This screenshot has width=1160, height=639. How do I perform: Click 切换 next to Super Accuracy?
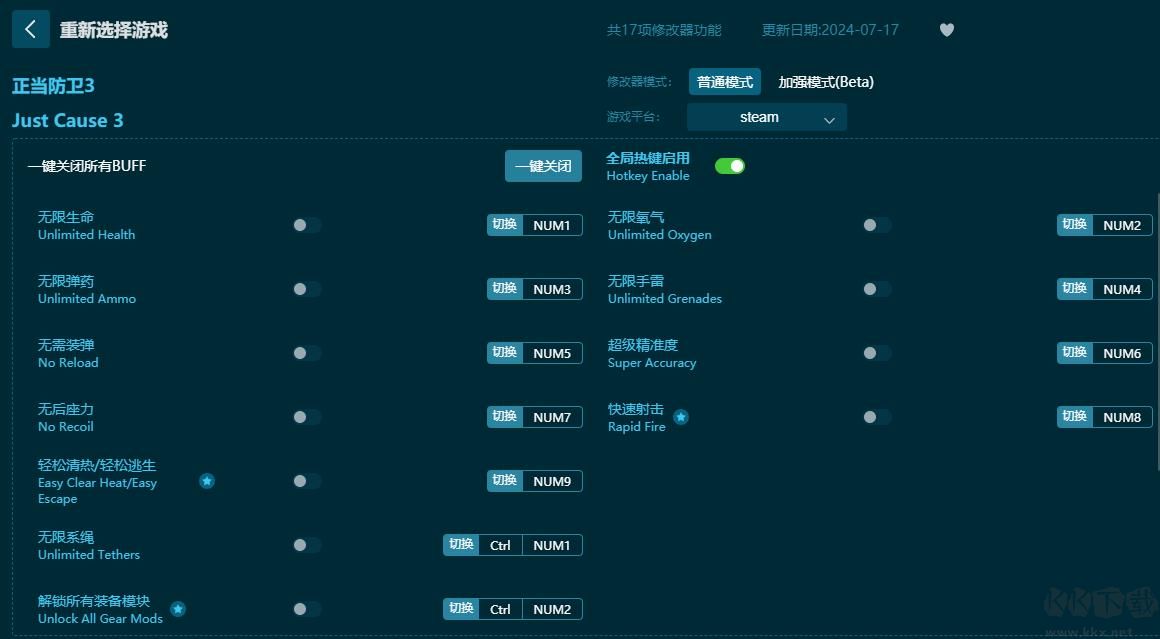1075,353
